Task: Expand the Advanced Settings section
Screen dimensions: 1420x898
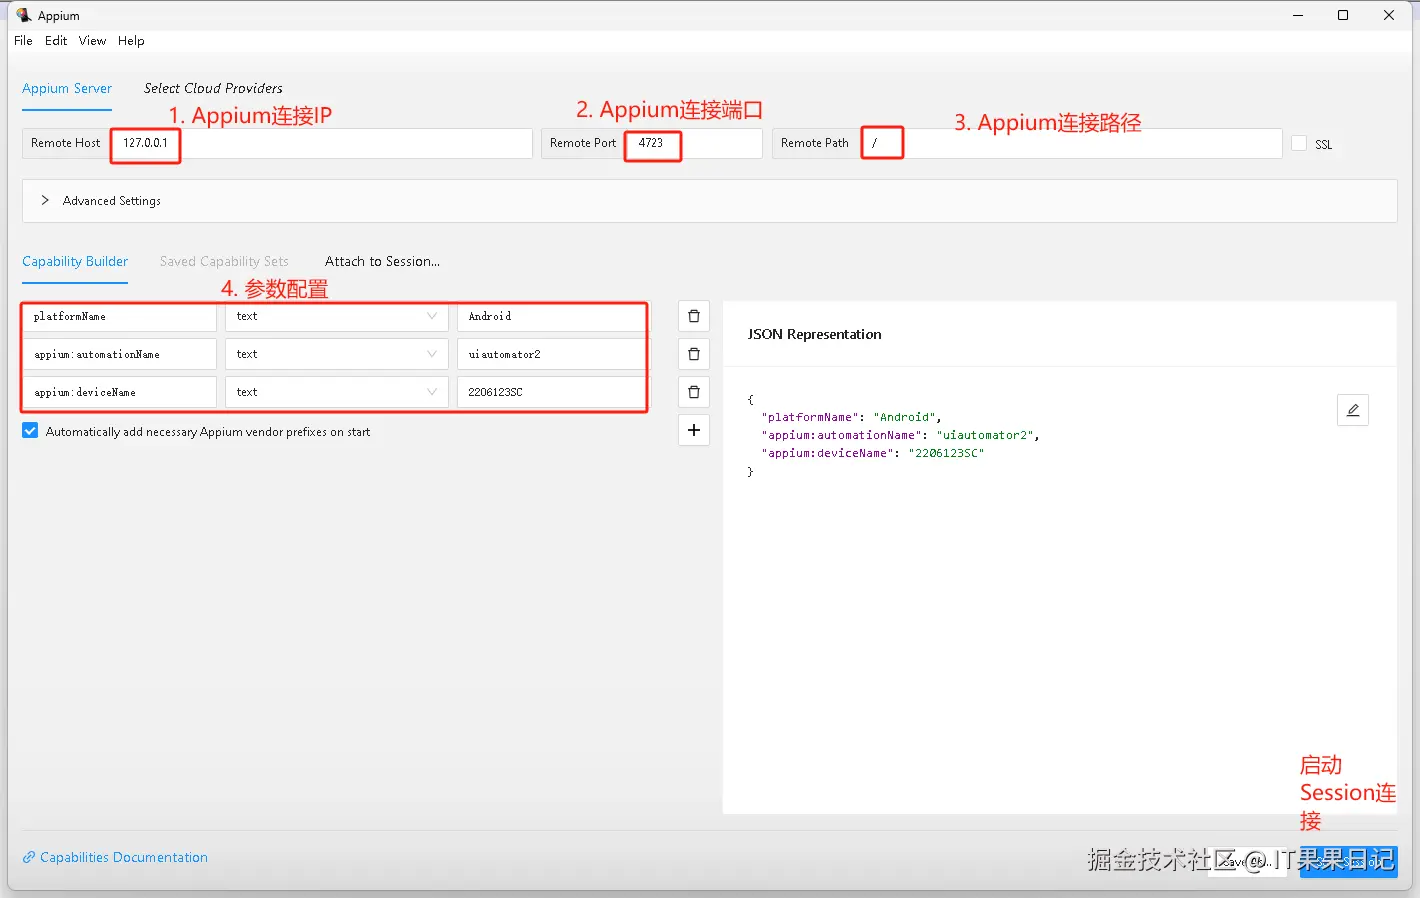Action: [710, 201]
